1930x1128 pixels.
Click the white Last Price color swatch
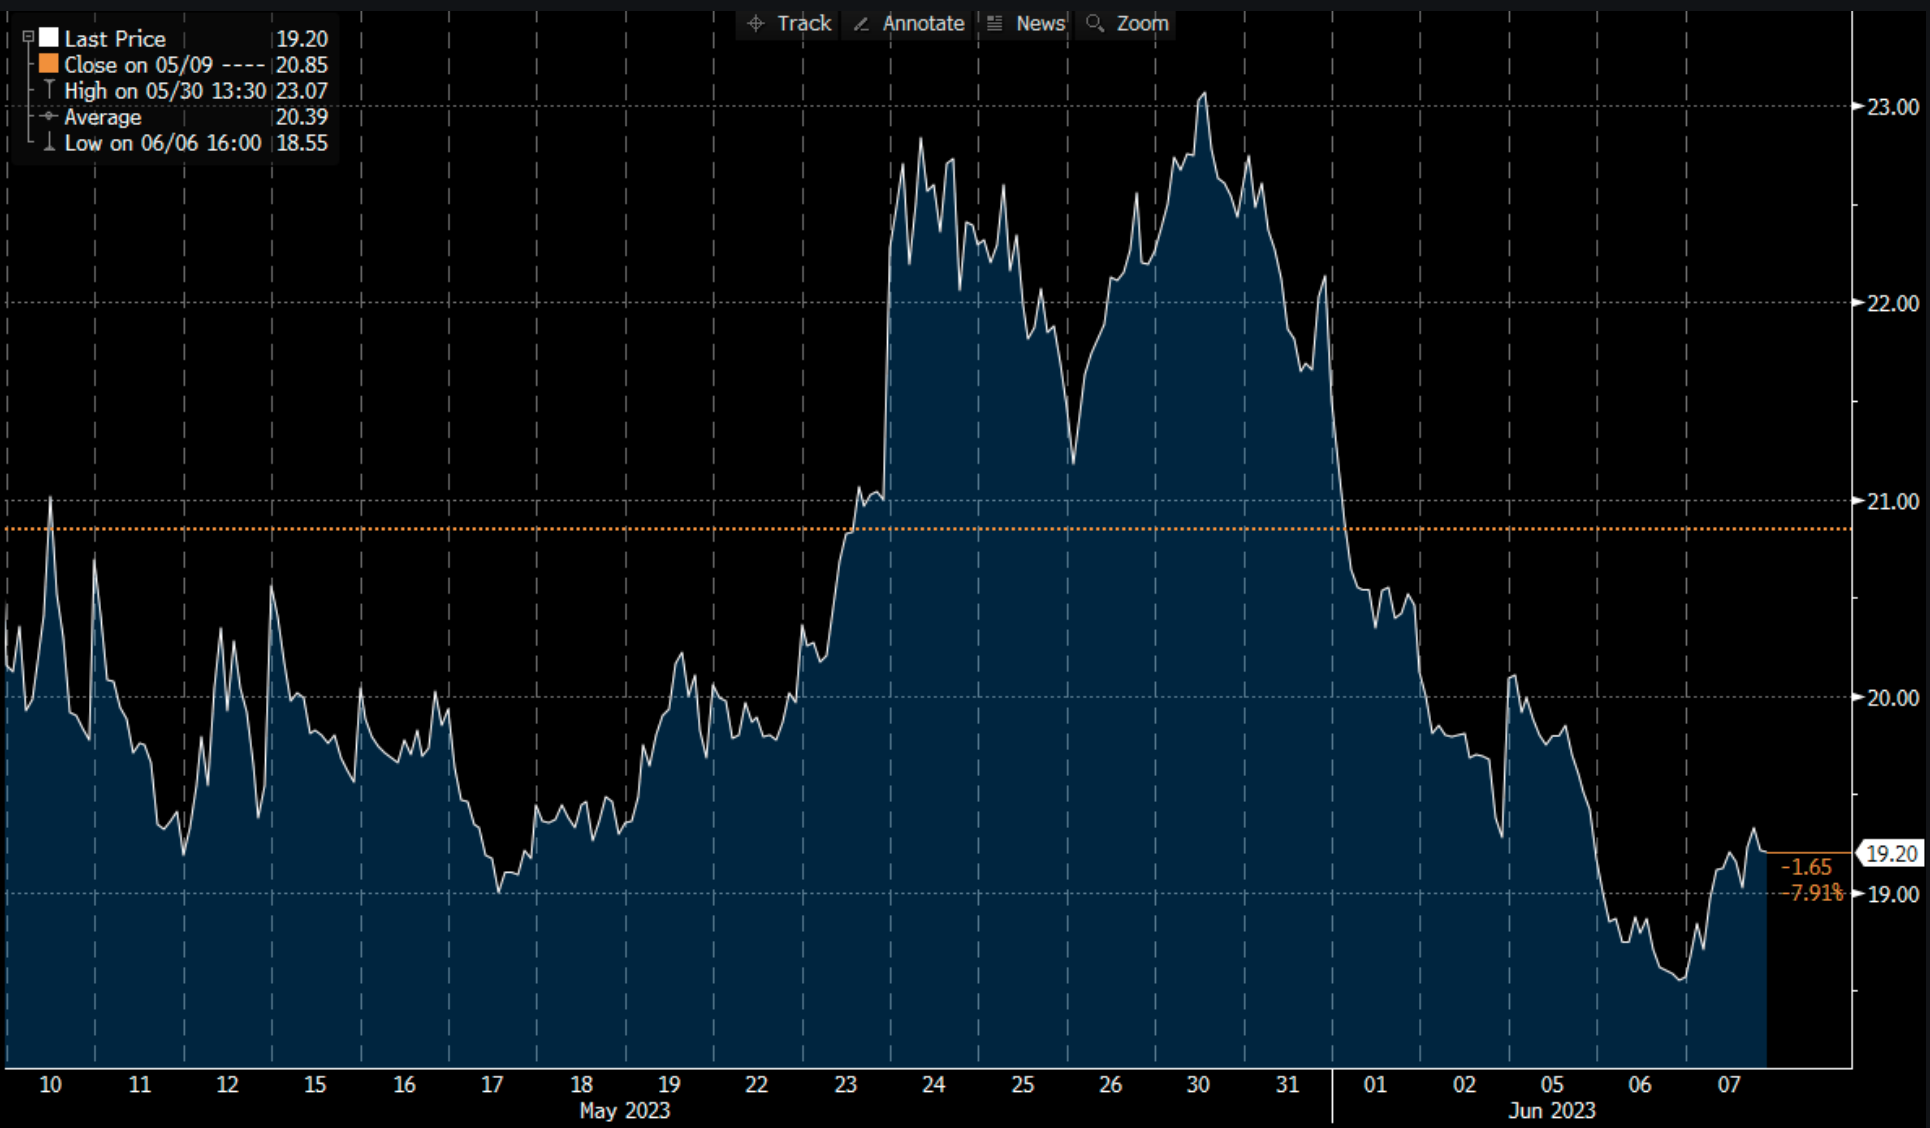pos(48,38)
